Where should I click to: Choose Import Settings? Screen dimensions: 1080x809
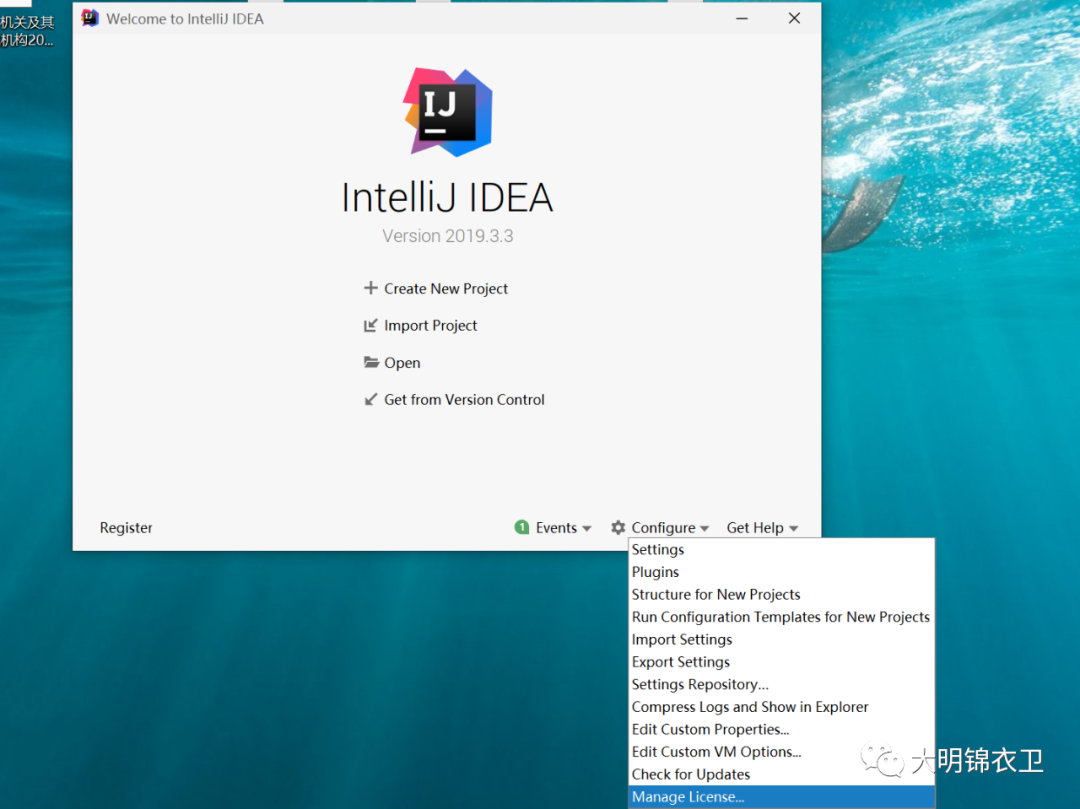point(782,640)
